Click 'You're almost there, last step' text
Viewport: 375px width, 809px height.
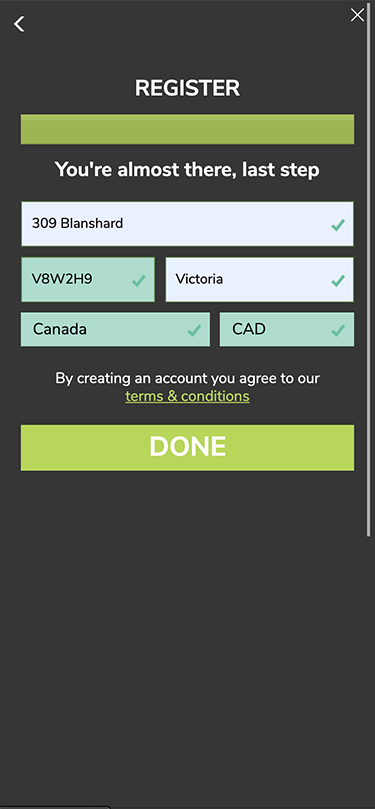point(187,170)
